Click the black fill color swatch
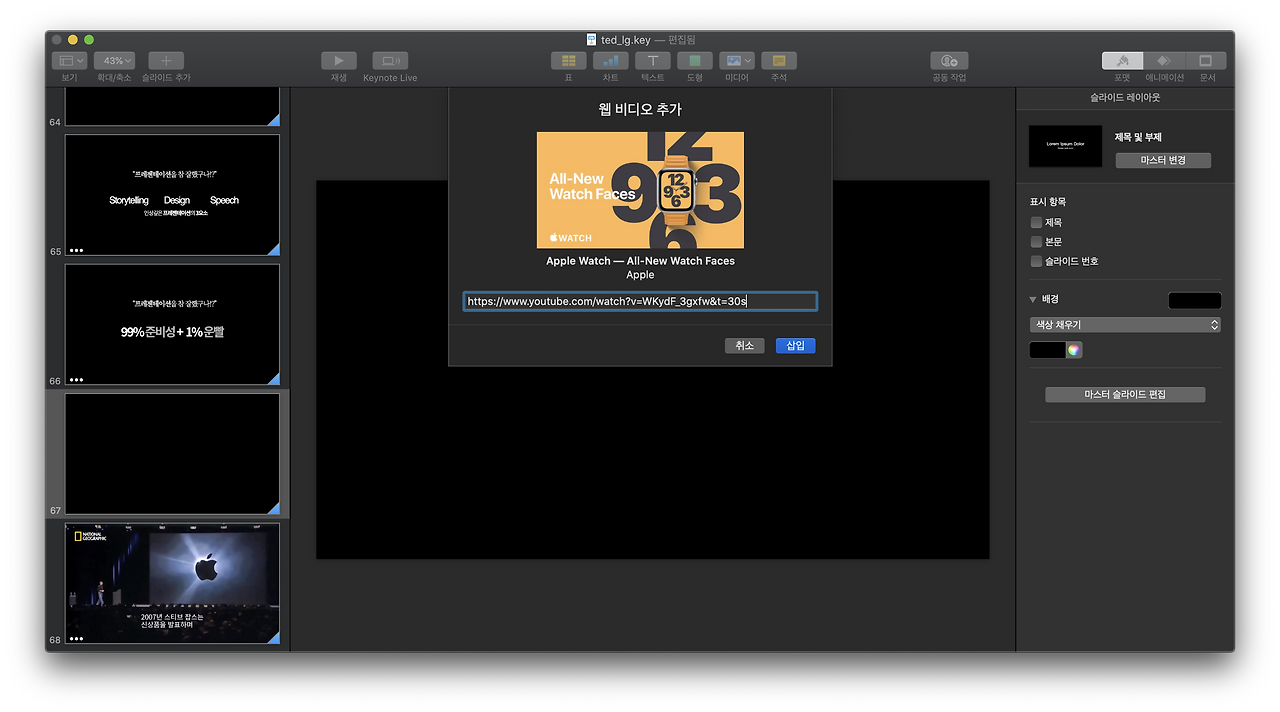Screen dimensions: 1280x712 pos(1047,350)
